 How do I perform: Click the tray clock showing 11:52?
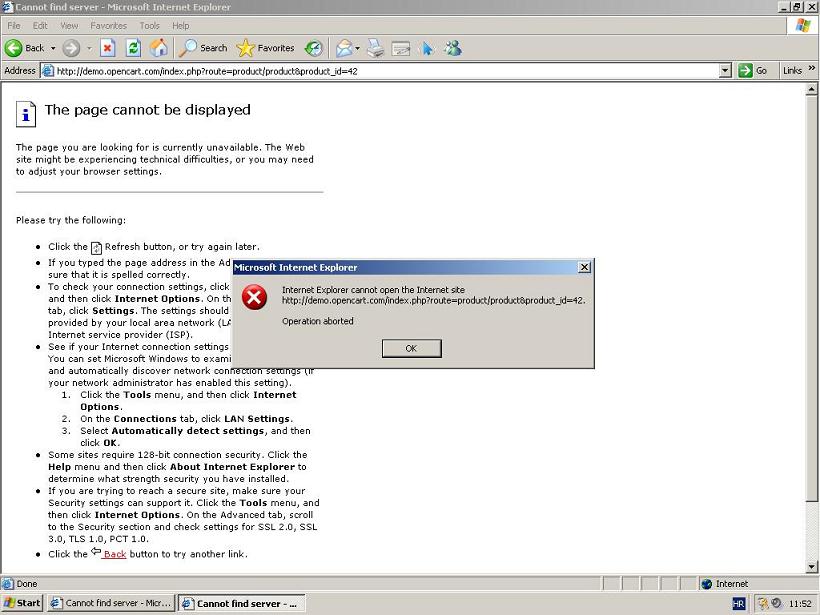click(x=800, y=604)
